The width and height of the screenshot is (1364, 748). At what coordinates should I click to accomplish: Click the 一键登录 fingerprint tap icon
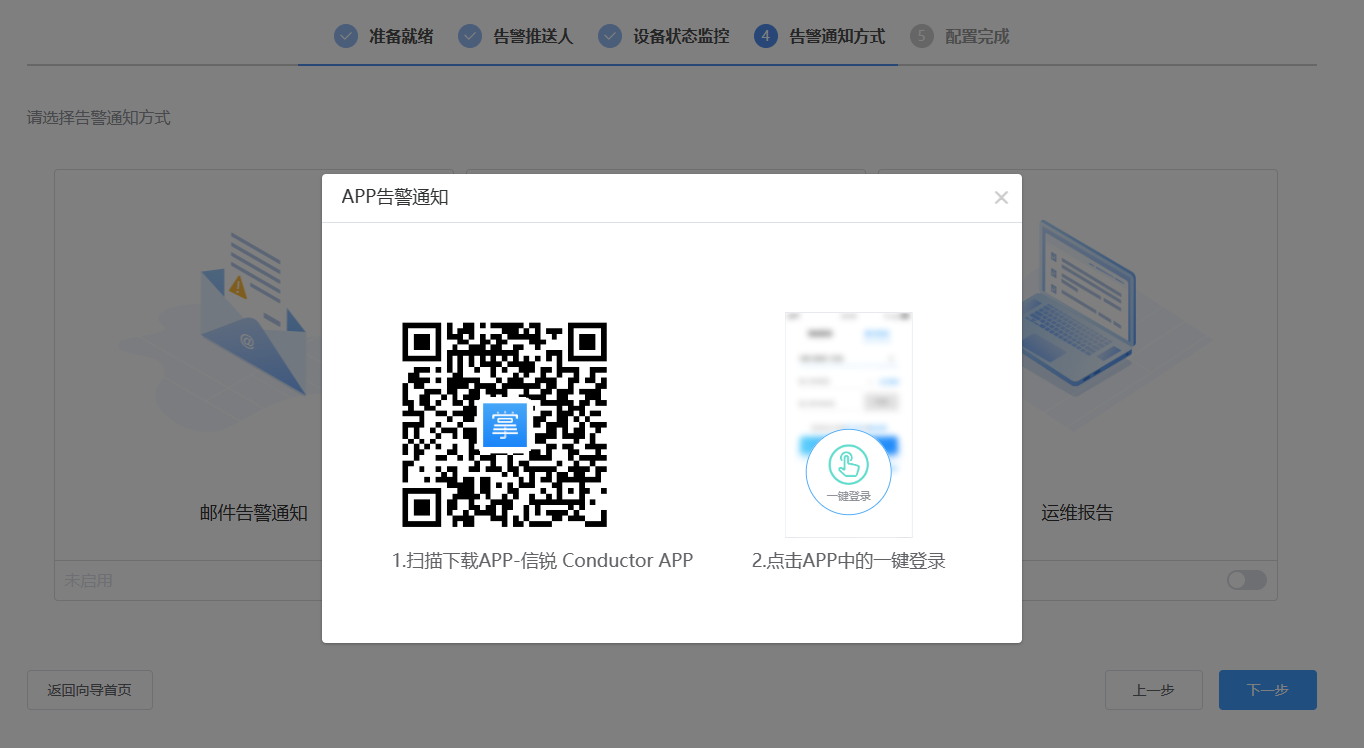pos(848,465)
